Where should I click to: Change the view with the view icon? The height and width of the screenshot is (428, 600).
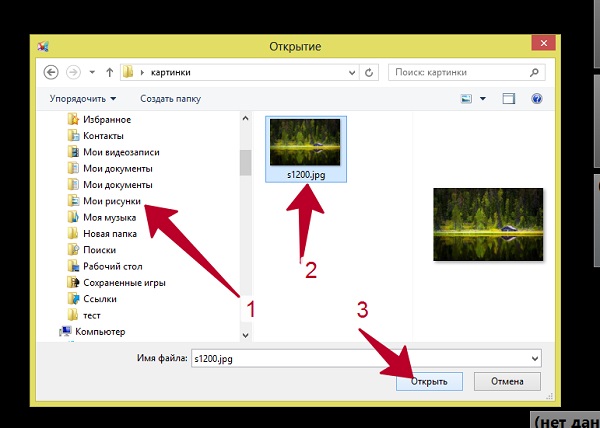coord(466,99)
